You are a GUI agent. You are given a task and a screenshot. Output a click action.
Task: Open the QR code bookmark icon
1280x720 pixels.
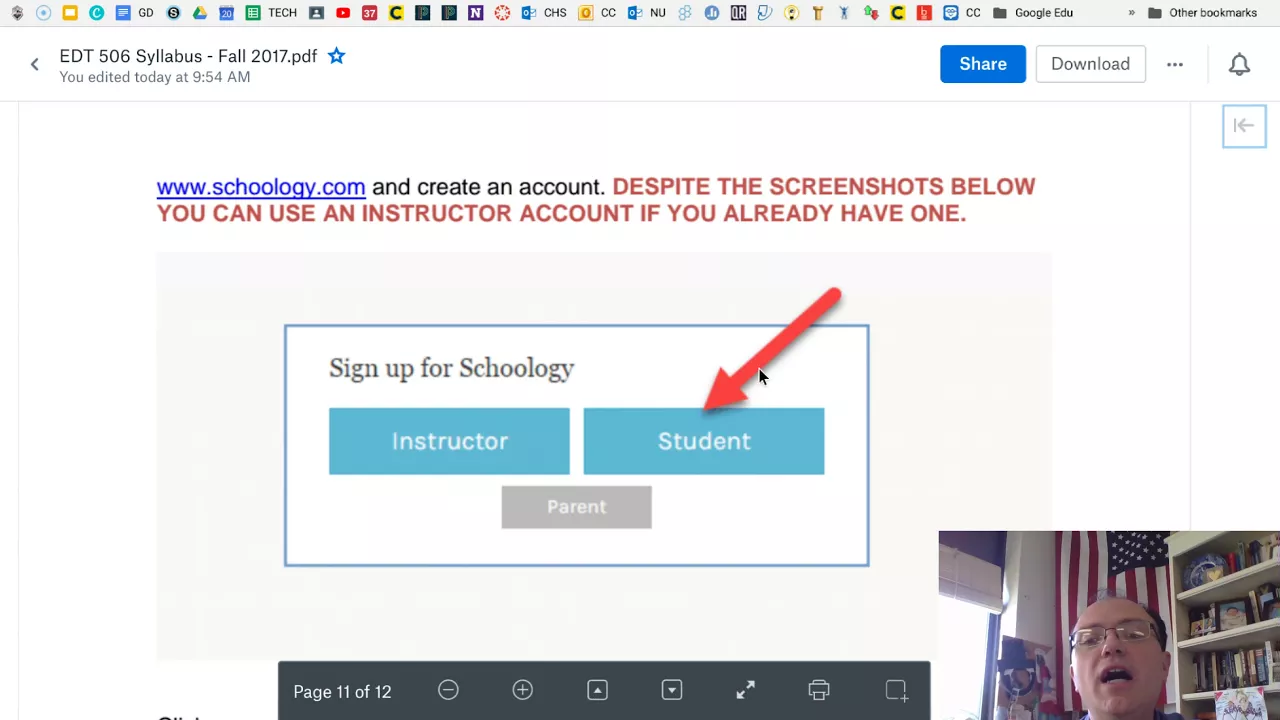738,13
